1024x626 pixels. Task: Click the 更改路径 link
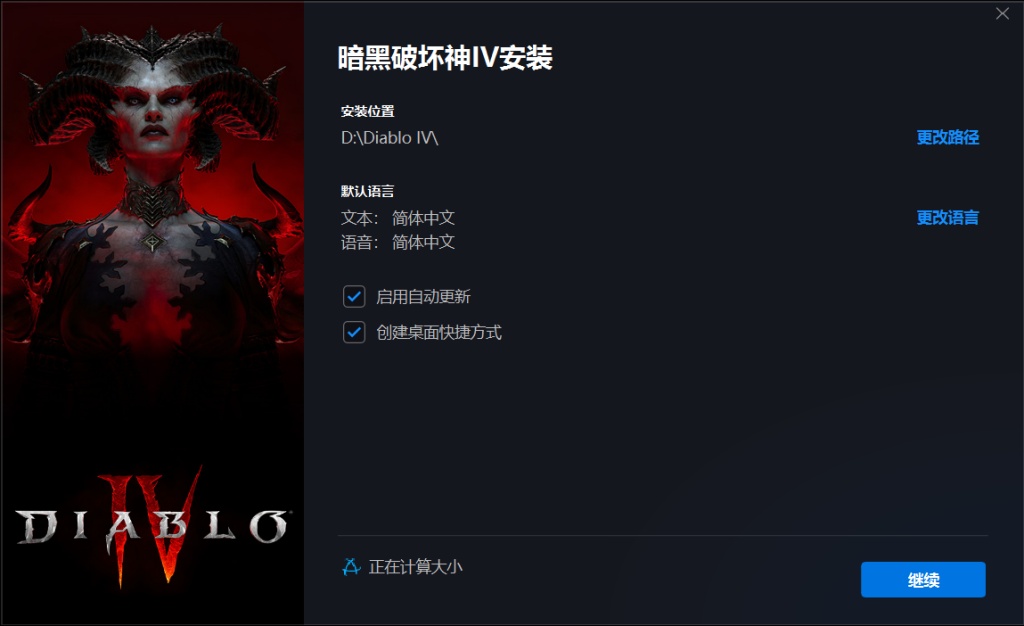click(x=948, y=137)
